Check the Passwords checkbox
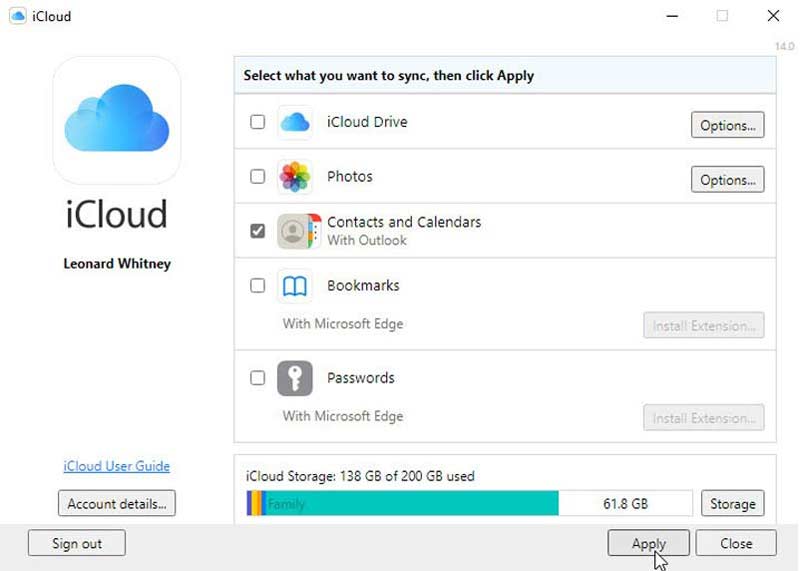 [x=258, y=378]
